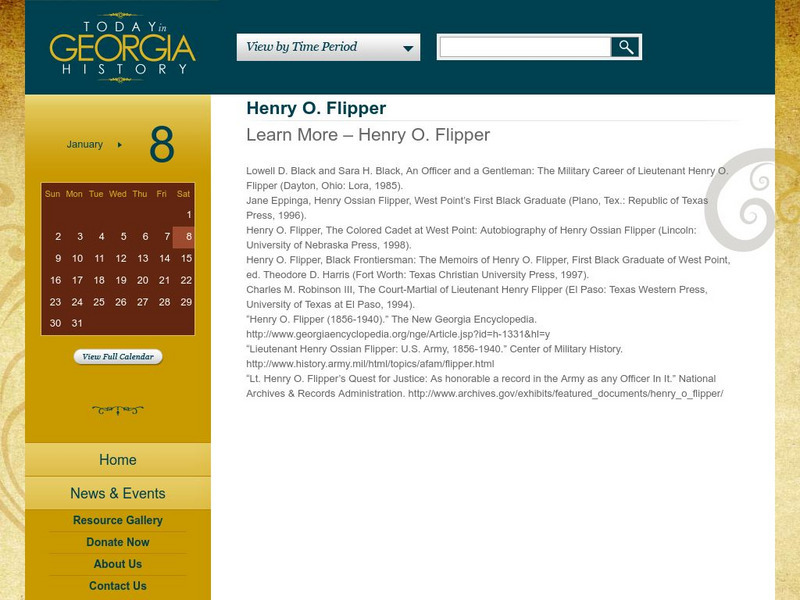Click inside the search text field

point(525,47)
